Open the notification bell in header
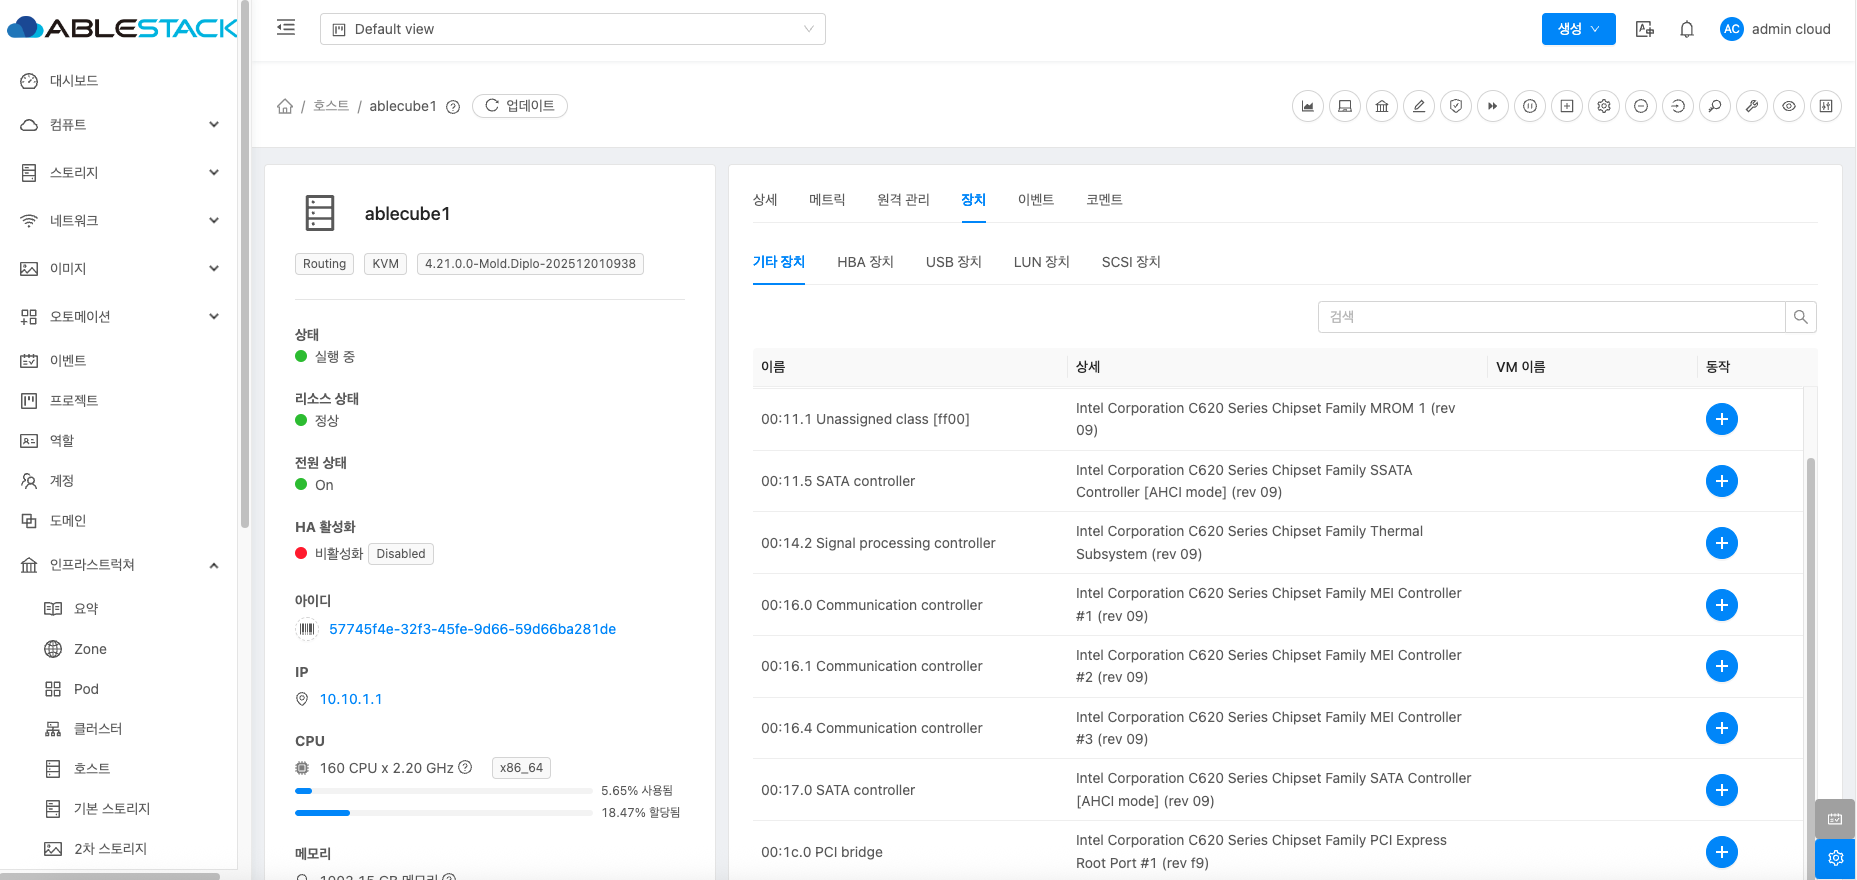 pyautogui.click(x=1686, y=29)
